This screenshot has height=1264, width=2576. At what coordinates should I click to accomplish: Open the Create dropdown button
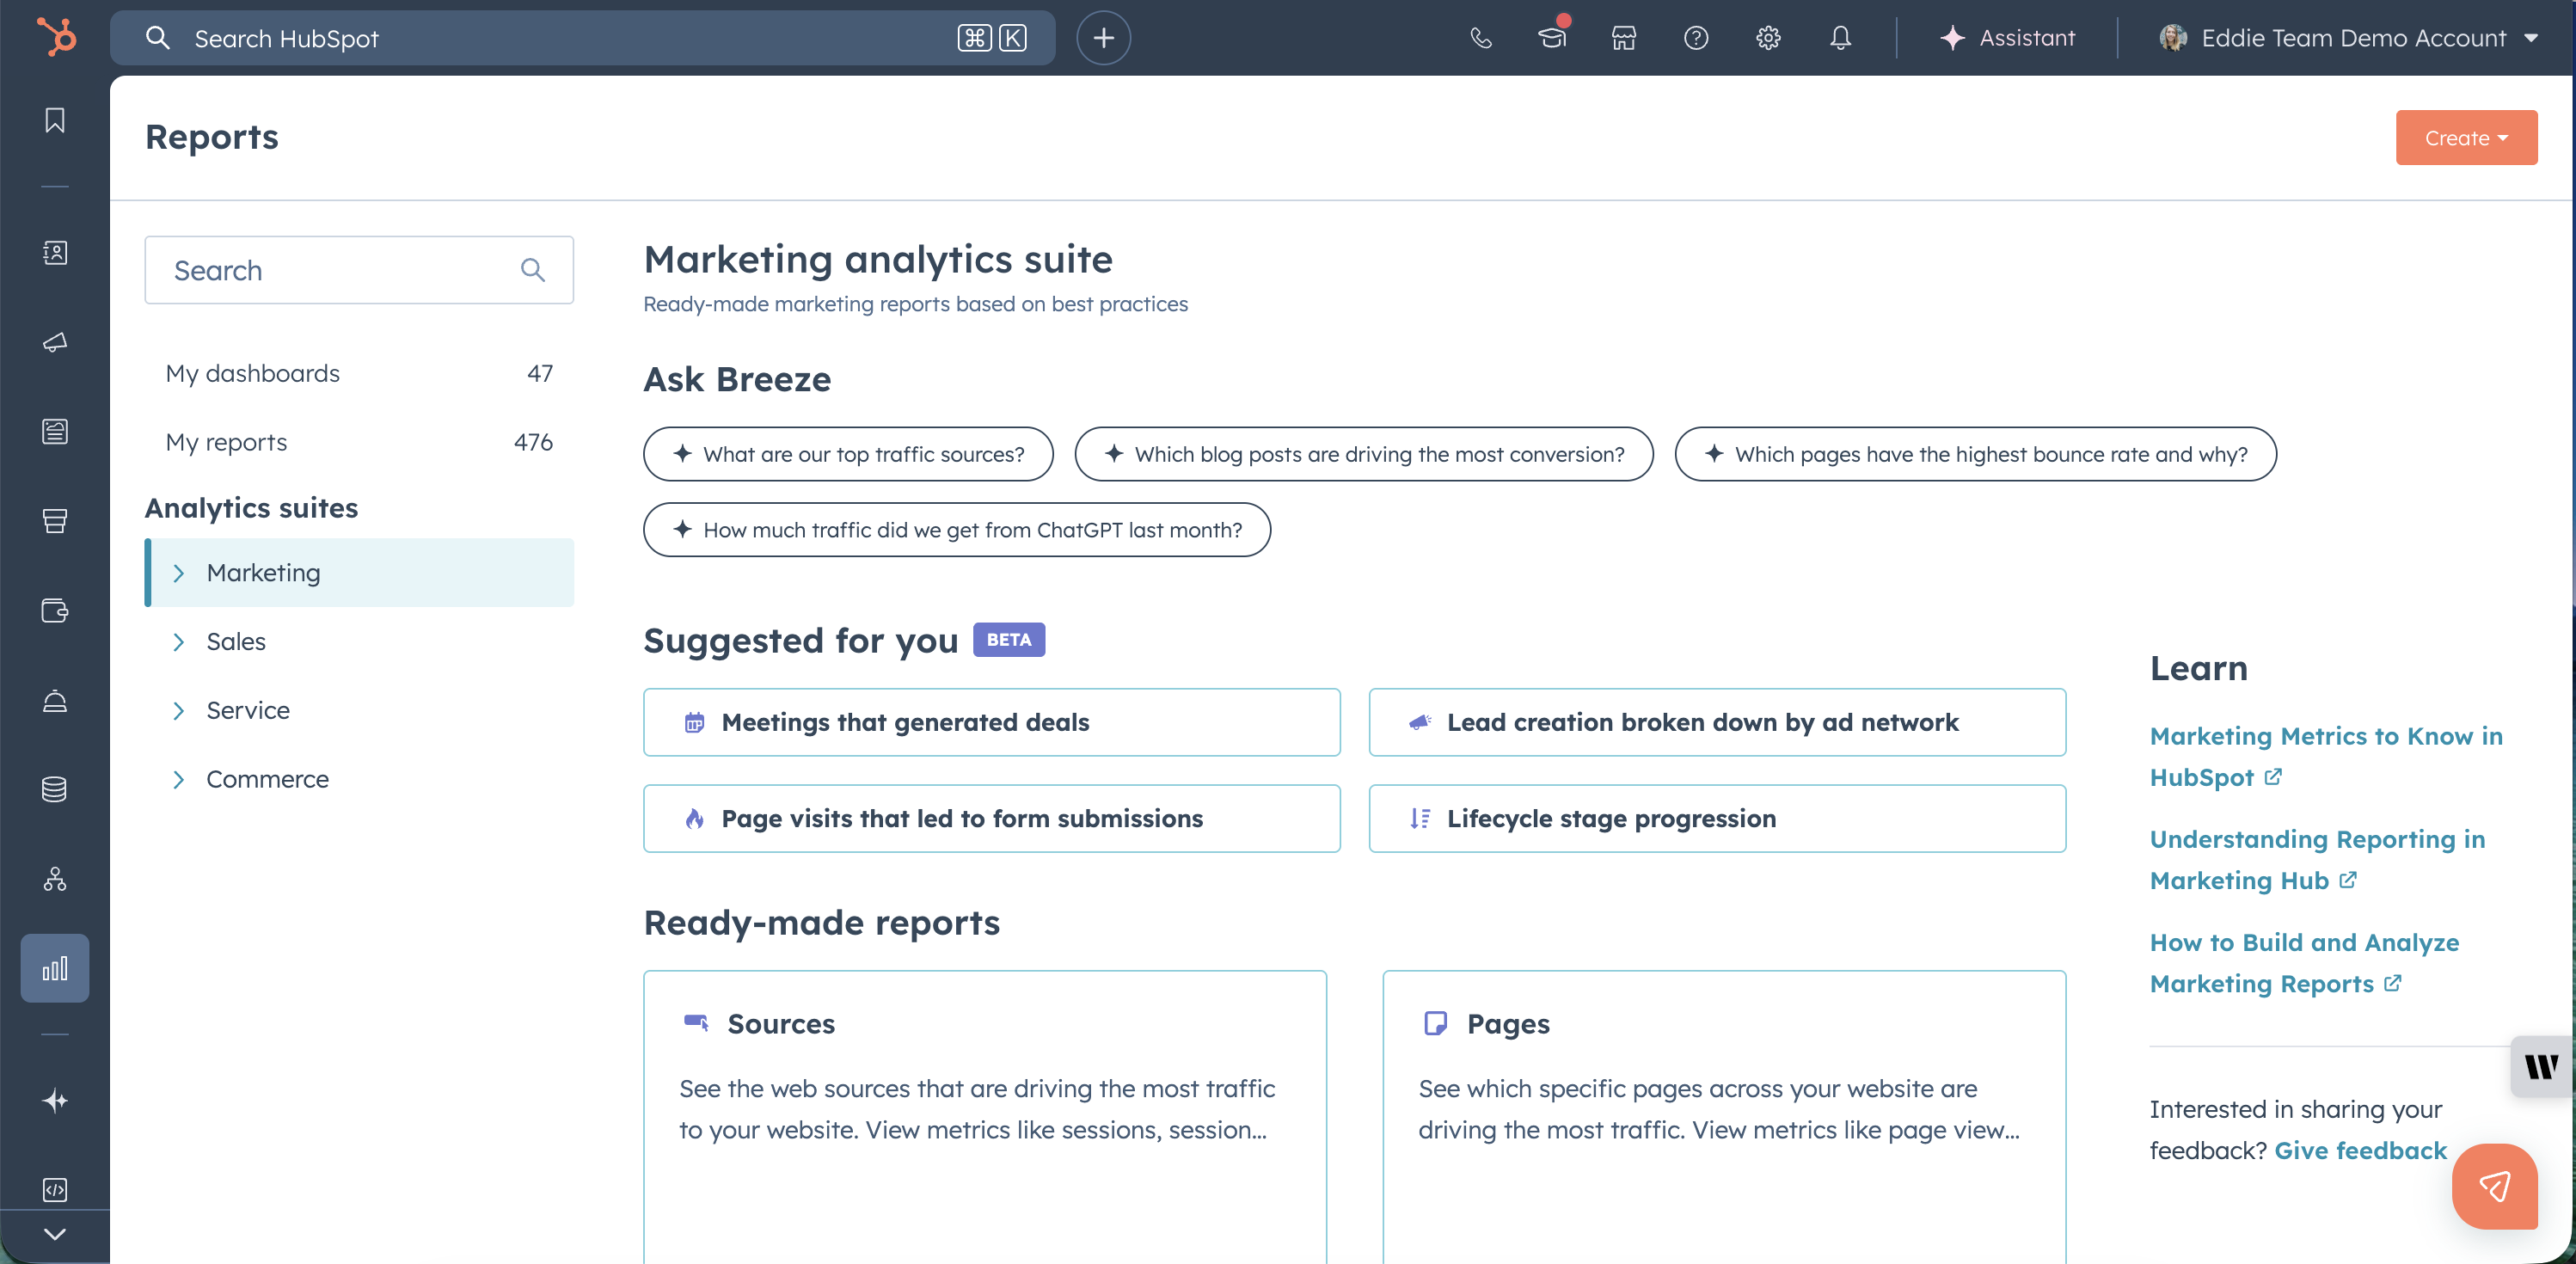click(2465, 138)
